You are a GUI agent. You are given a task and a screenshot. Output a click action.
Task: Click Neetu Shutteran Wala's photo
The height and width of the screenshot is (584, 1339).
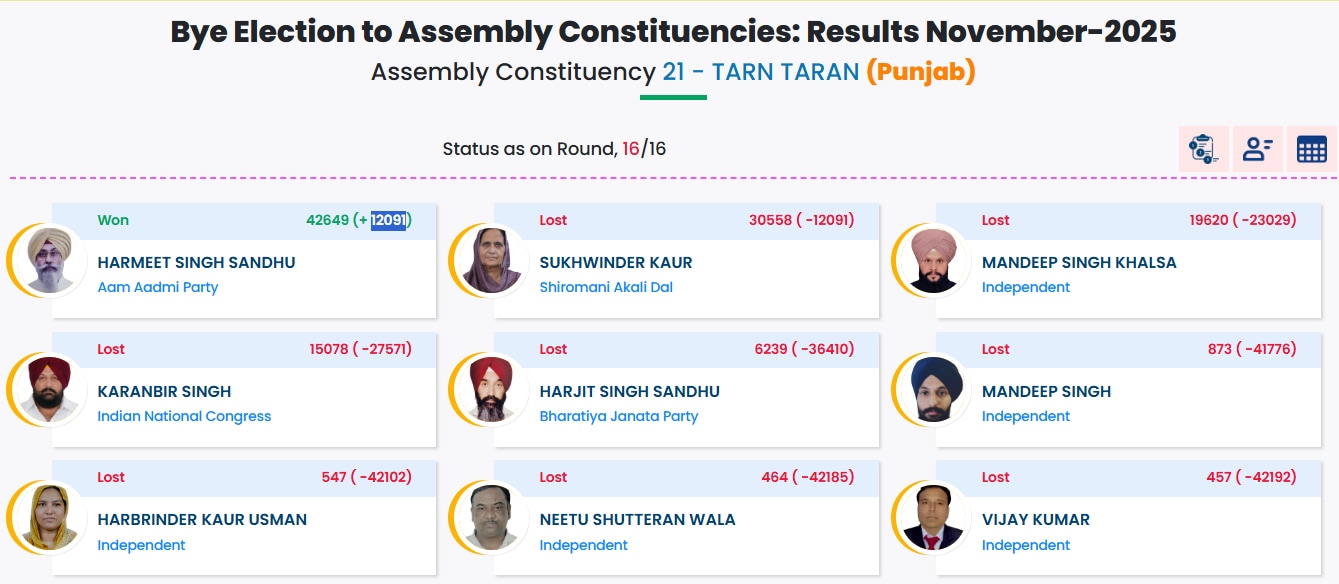[491, 517]
